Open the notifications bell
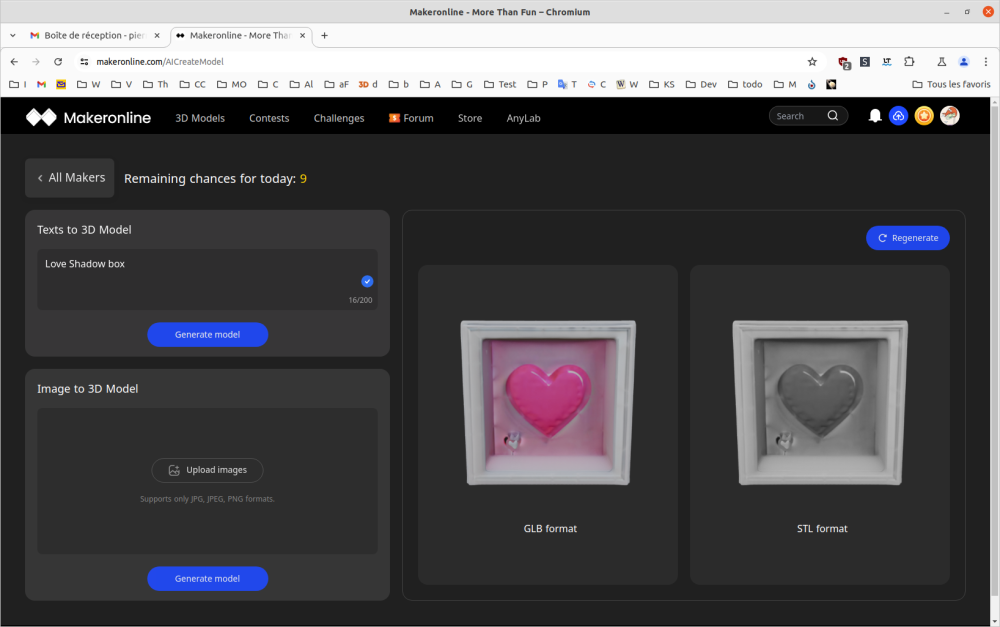 click(x=875, y=115)
